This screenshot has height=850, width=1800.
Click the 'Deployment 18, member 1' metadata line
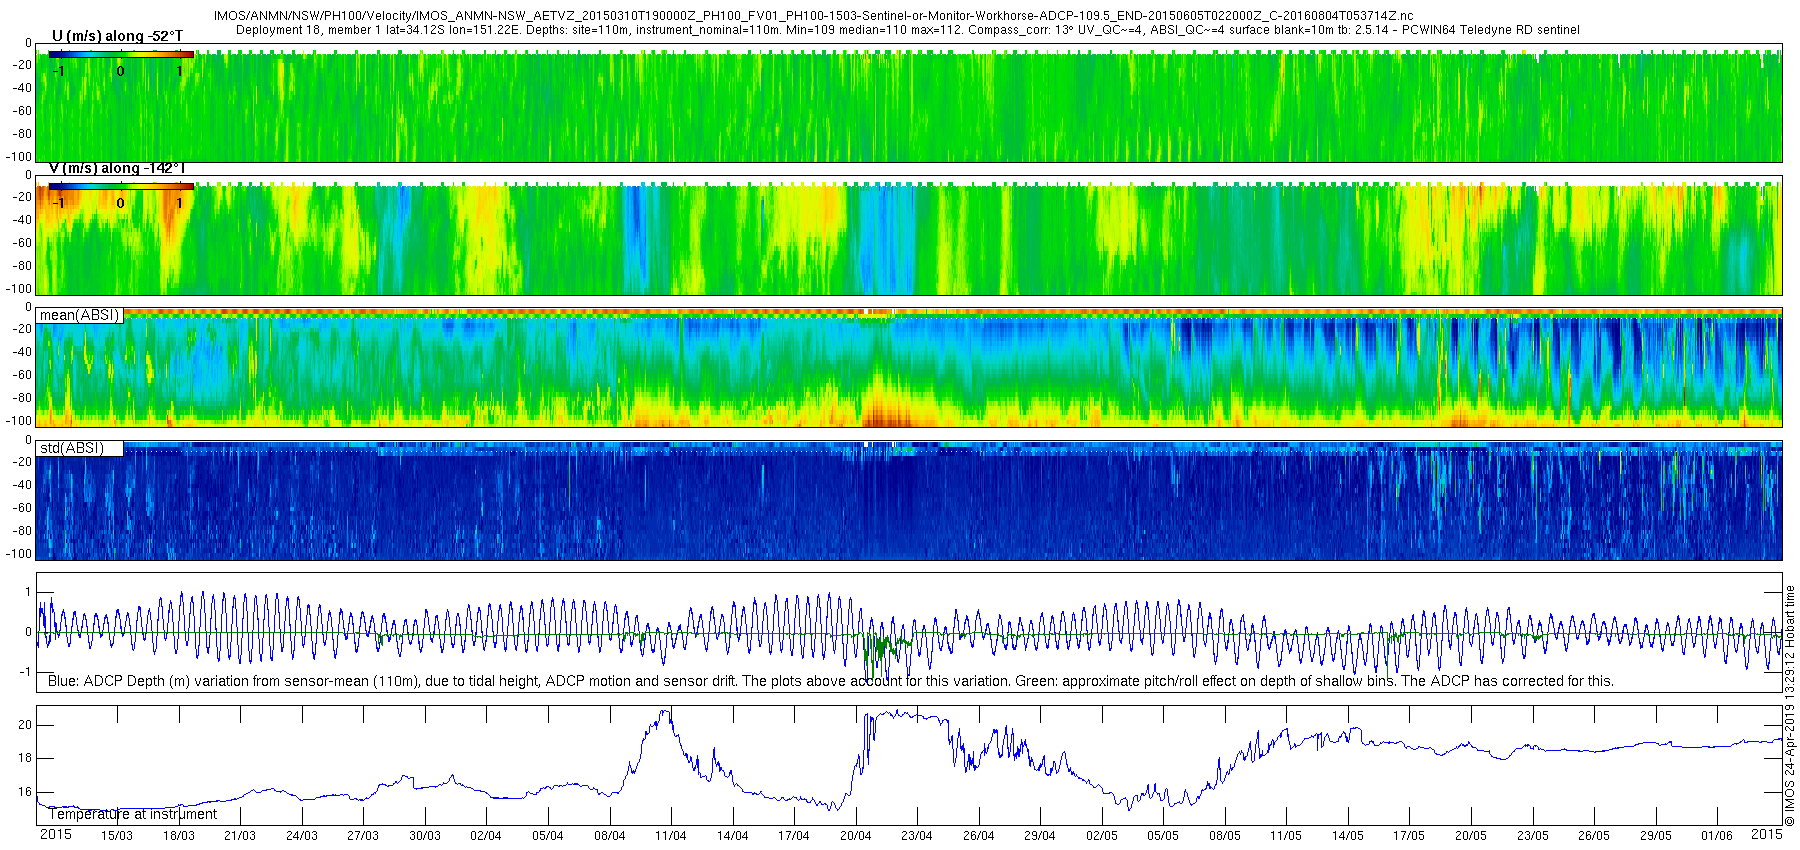pyautogui.click(x=907, y=30)
